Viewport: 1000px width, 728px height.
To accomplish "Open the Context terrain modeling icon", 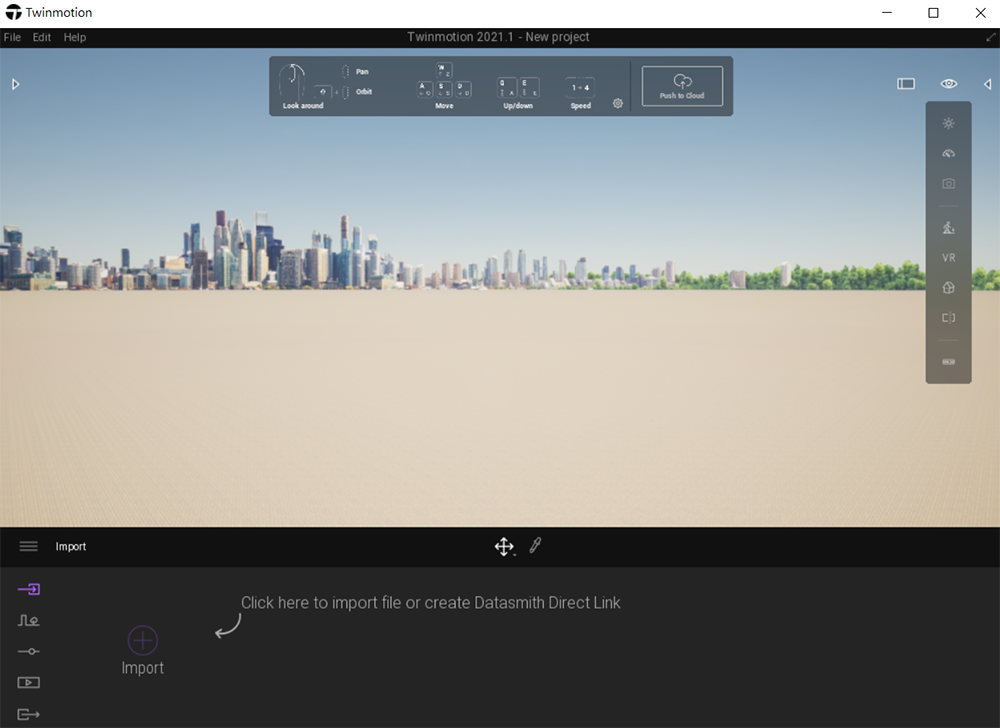I will pyautogui.click(x=29, y=620).
